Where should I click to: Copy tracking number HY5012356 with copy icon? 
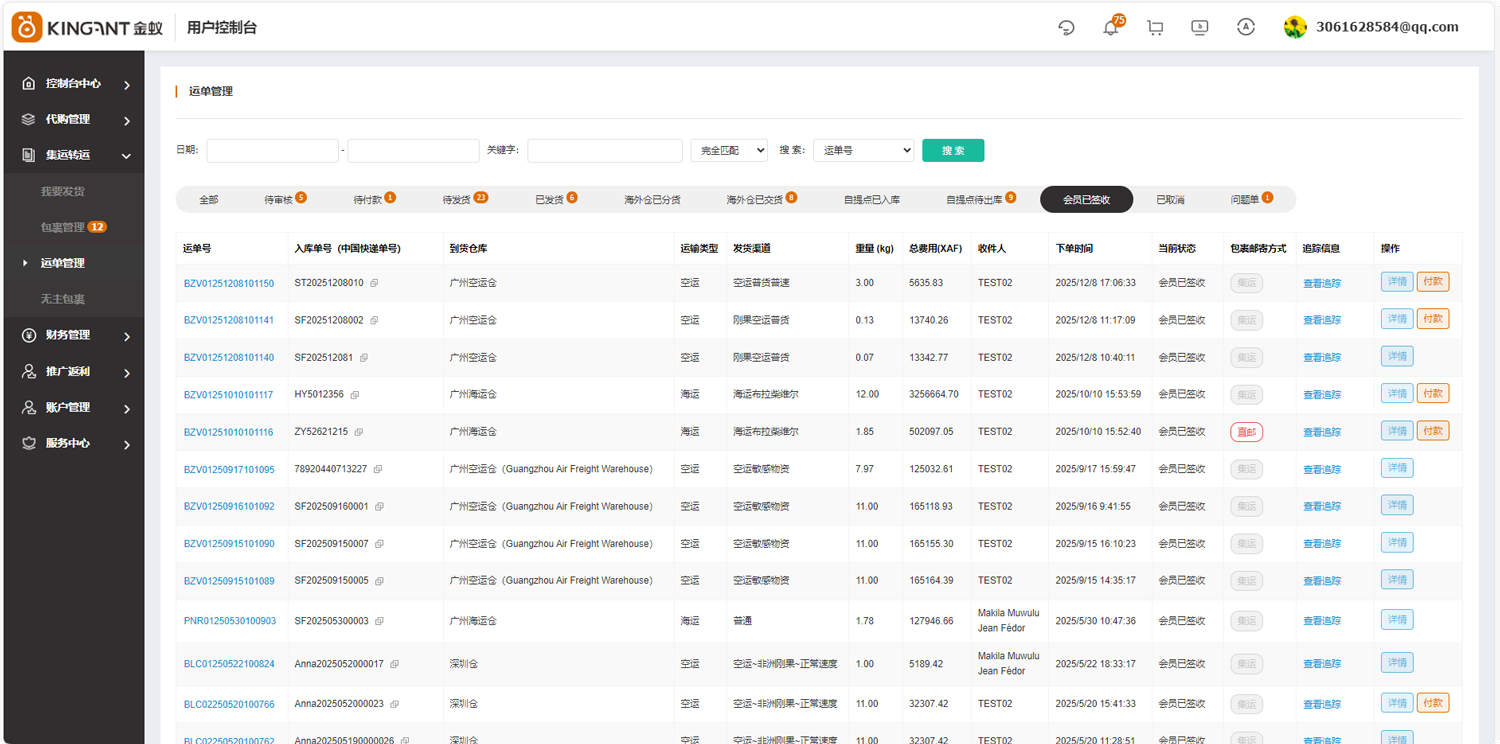click(x=354, y=395)
